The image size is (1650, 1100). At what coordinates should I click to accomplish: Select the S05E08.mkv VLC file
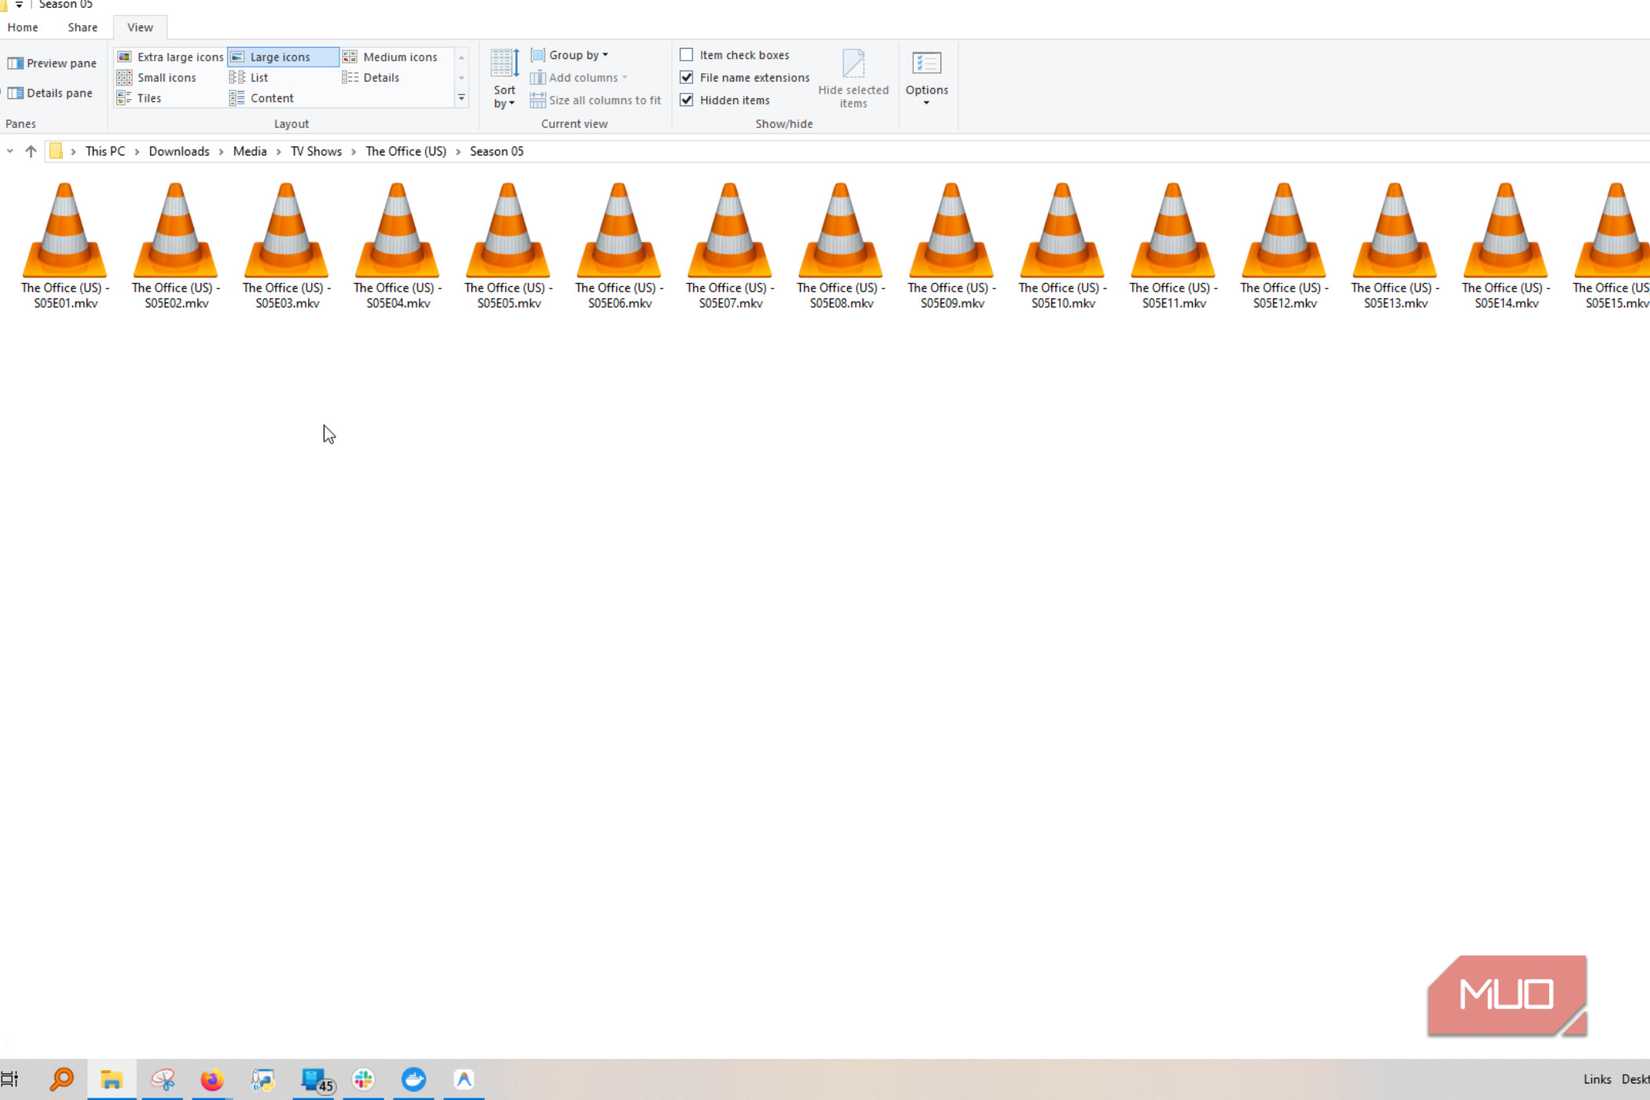click(x=842, y=245)
